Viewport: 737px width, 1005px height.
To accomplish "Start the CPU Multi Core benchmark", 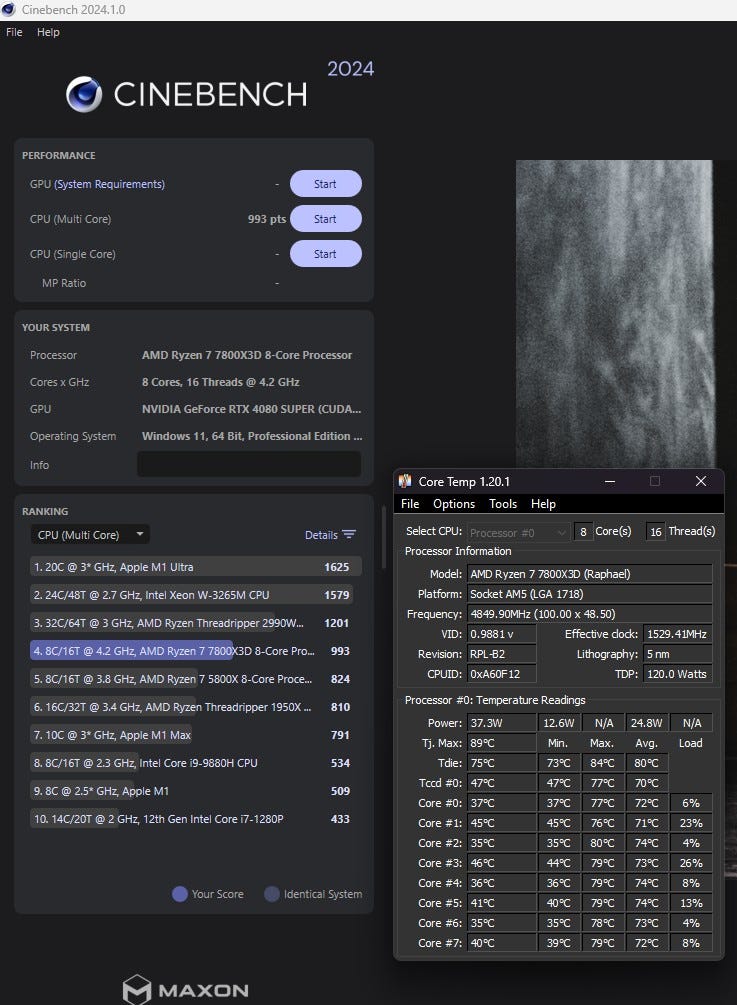I will (326, 219).
